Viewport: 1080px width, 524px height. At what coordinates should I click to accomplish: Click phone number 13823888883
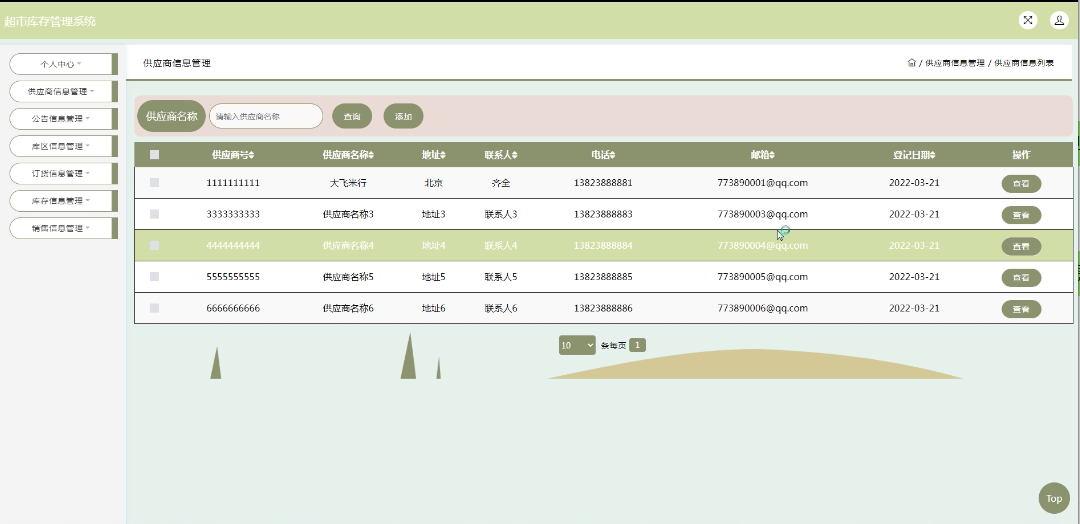[603, 214]
